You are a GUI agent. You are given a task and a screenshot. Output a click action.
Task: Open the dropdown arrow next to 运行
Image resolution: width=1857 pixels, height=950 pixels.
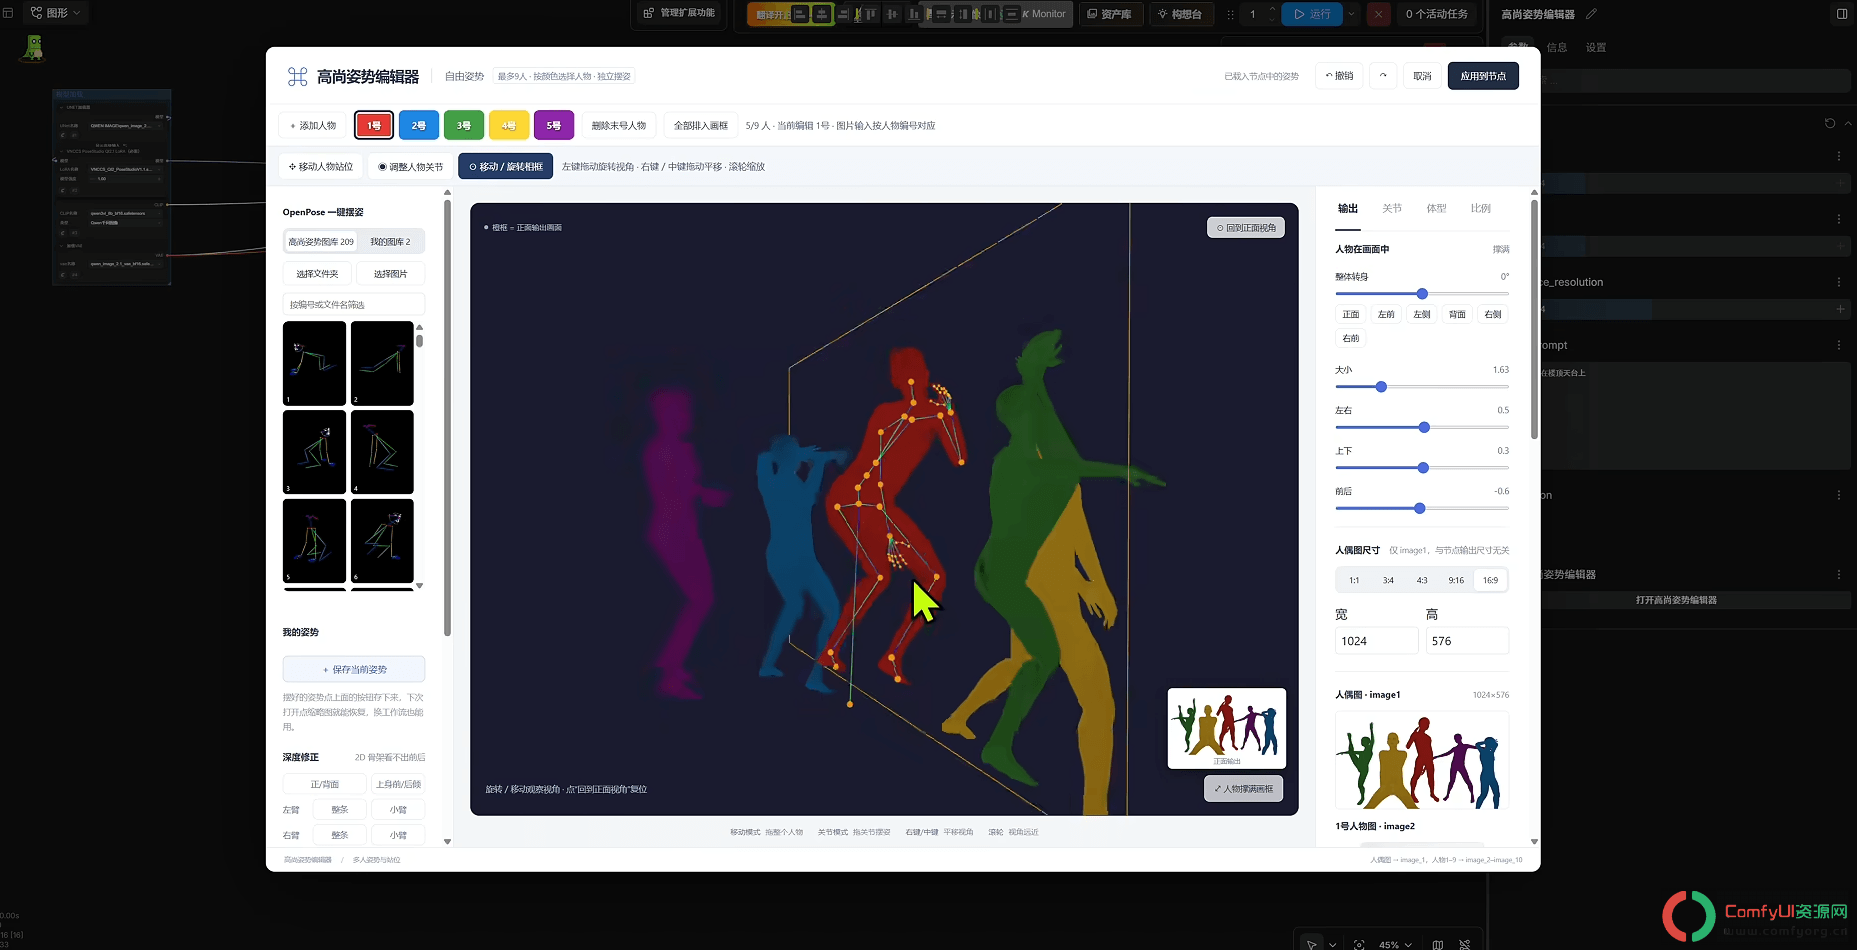(x=1352, y=14)
